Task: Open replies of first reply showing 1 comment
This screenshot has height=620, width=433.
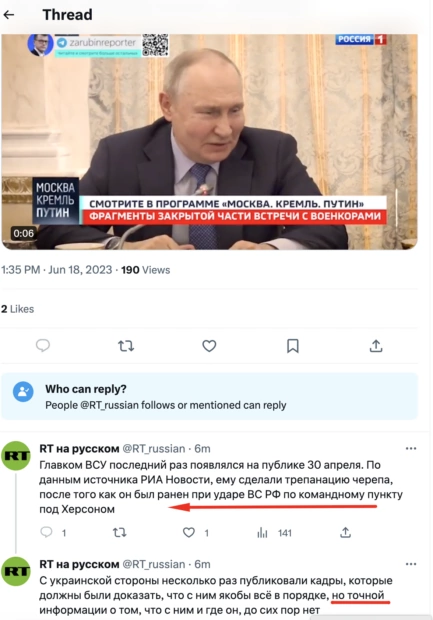Action: (46, 532)
